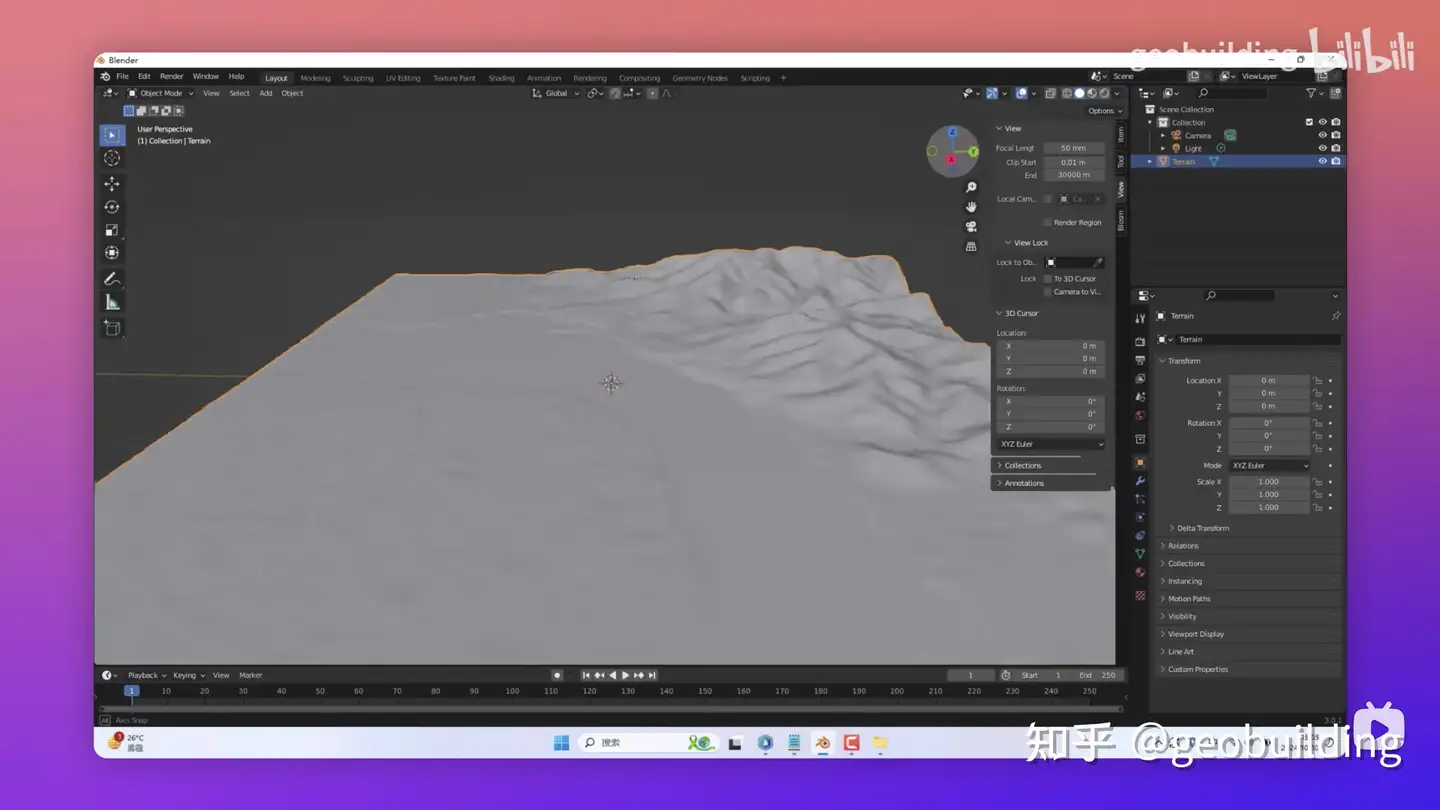Select the Scale tool
This screenshot has height=810, width=1440.
click(112, 230)
